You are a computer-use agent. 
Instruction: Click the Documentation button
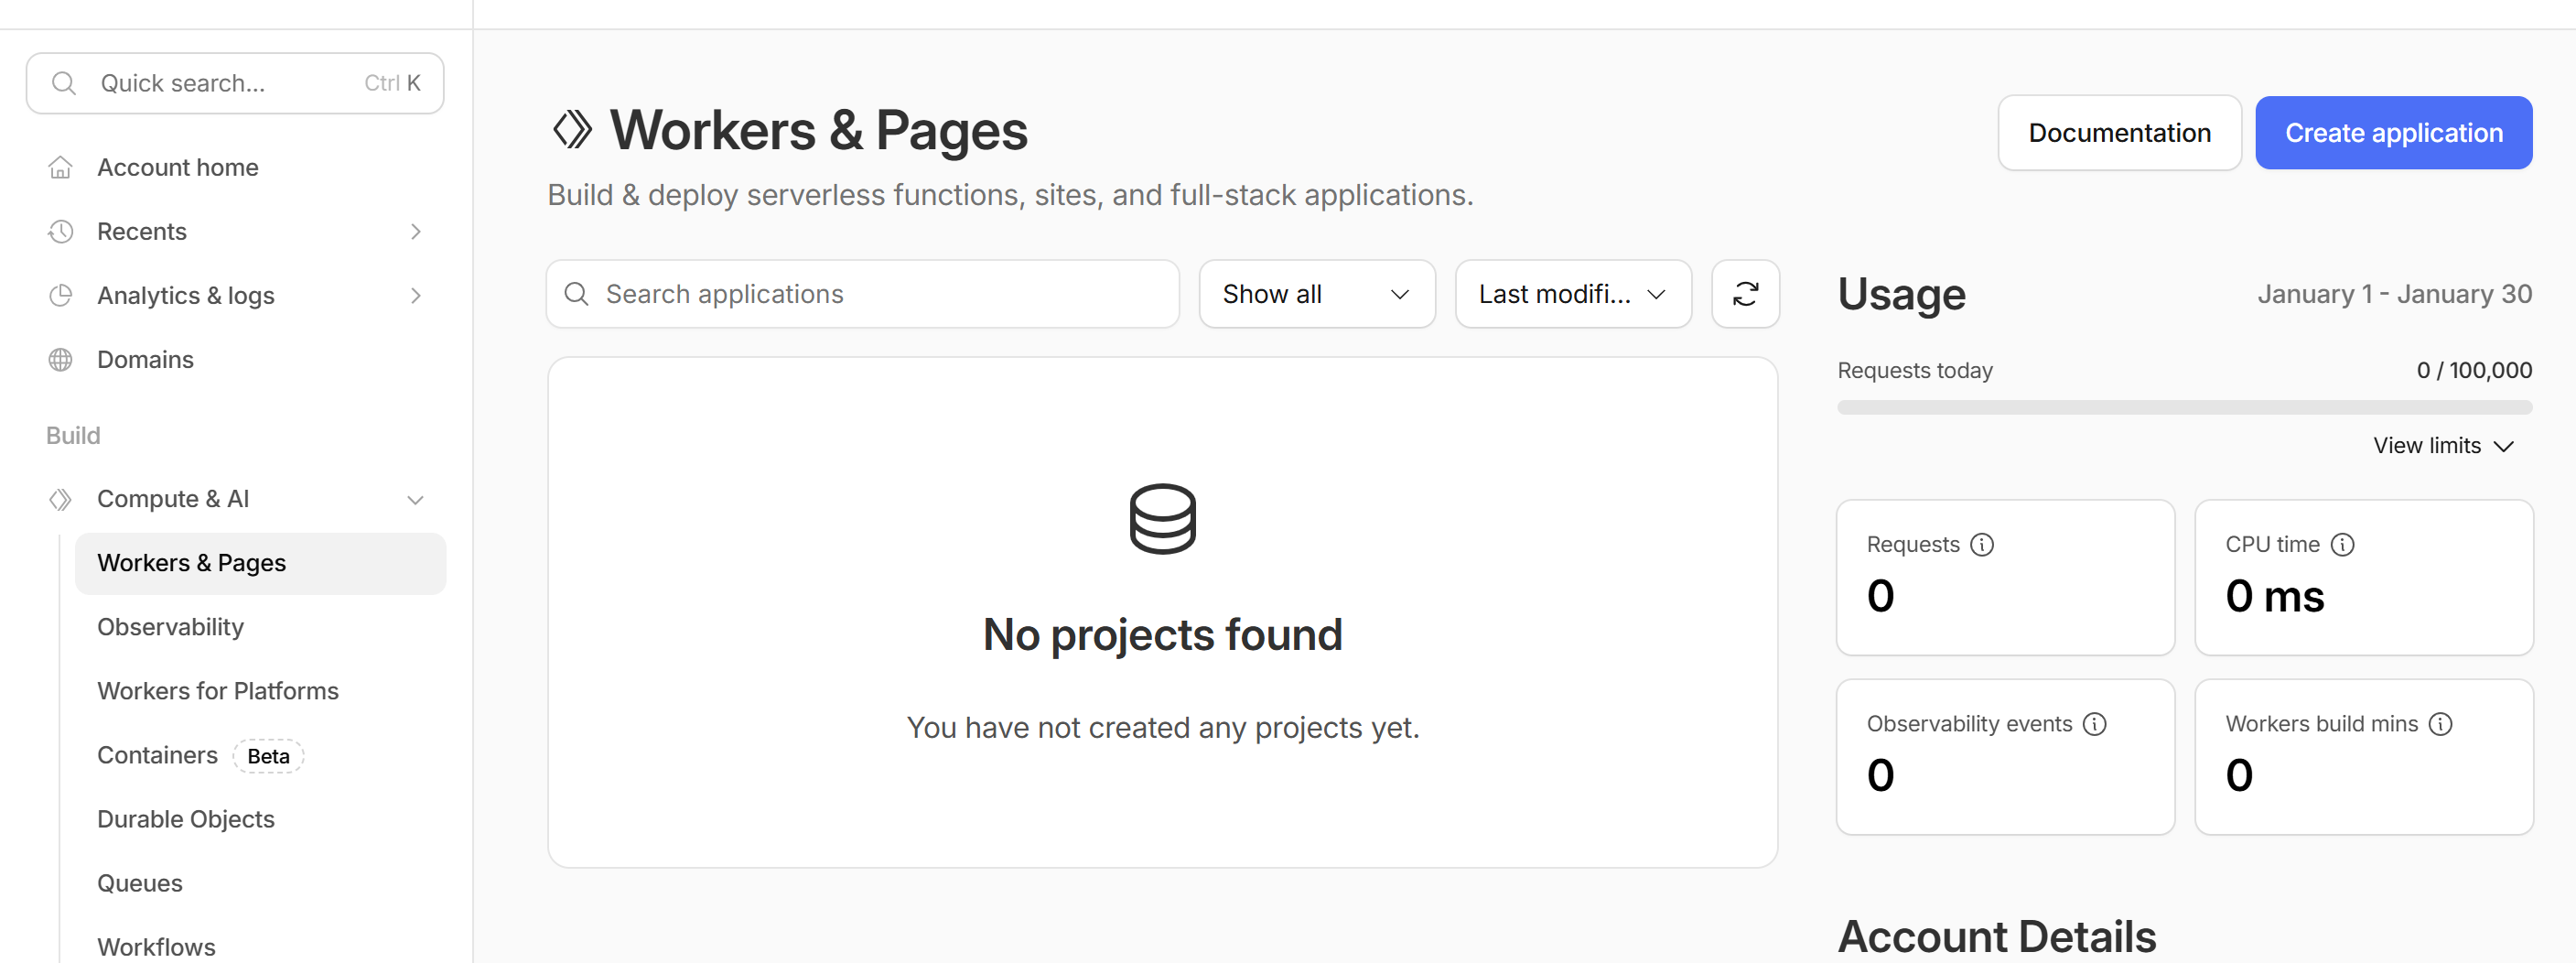tap(2119, 132)
